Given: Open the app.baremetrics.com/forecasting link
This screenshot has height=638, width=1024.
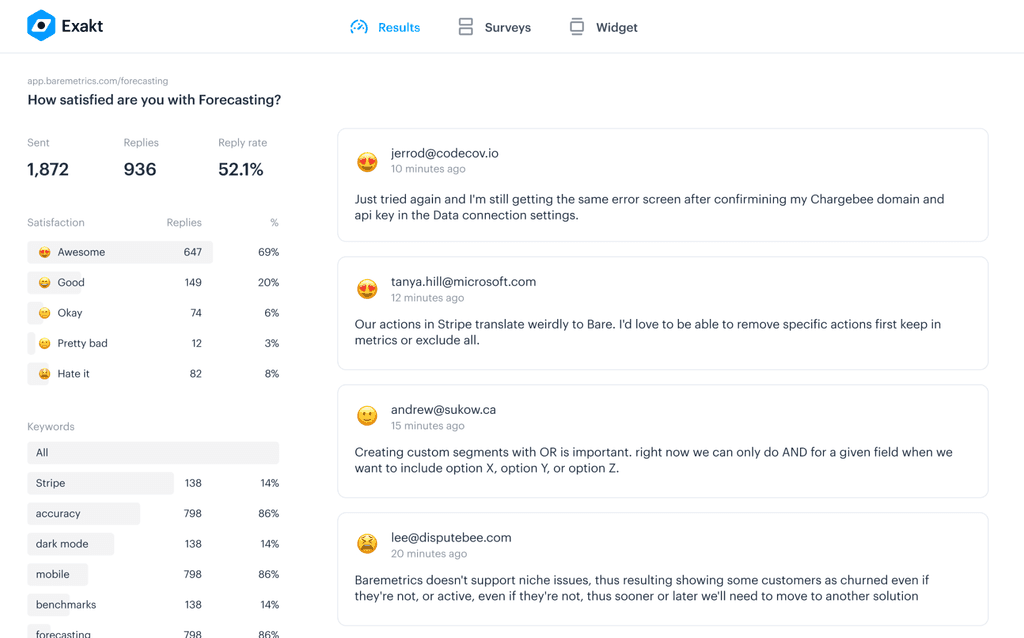Looking at the screenshot, I should click(x=98, y=81).
